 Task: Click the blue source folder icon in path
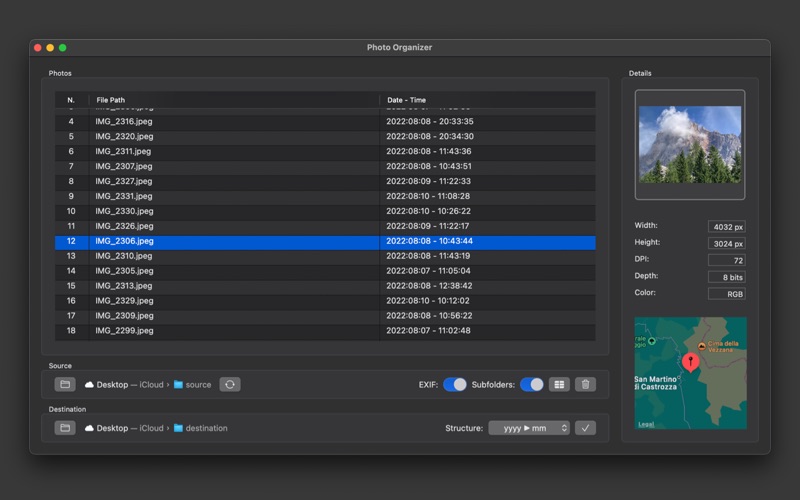[178, 385]
